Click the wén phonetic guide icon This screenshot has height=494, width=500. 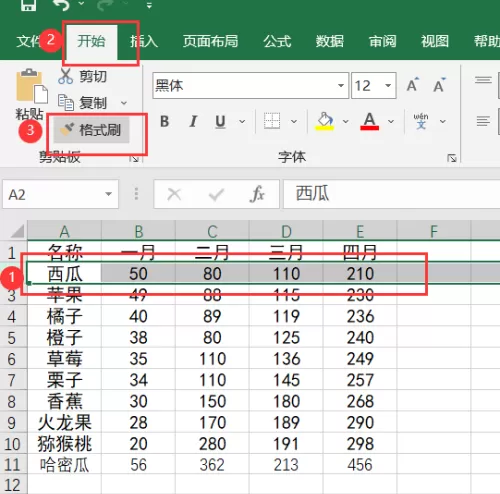pos(421,121)
